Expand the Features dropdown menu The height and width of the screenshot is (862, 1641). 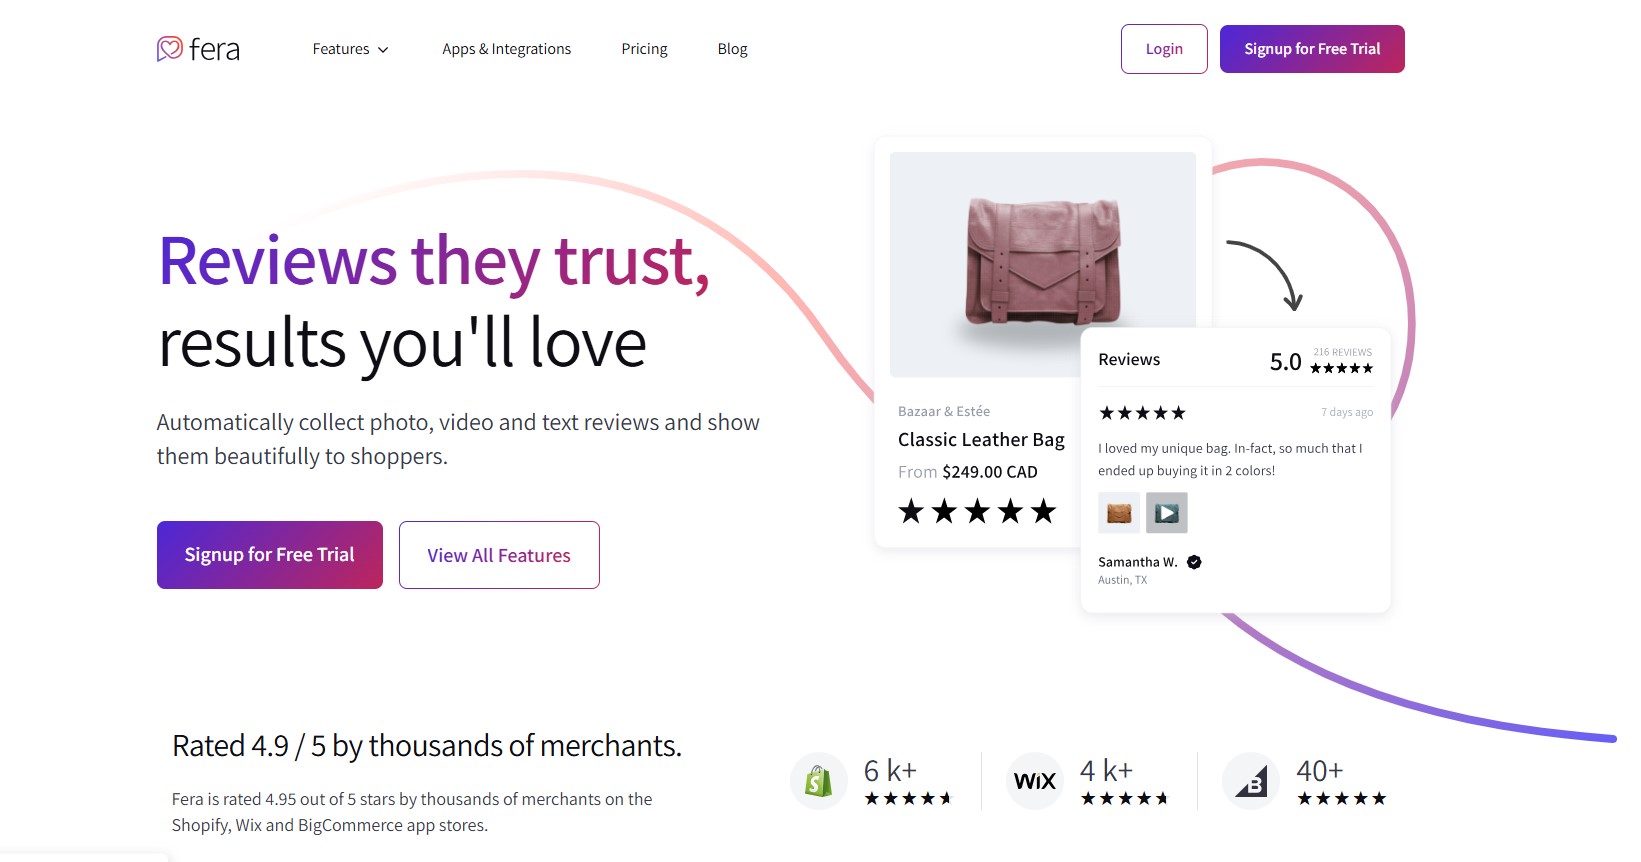pos(351,49)
